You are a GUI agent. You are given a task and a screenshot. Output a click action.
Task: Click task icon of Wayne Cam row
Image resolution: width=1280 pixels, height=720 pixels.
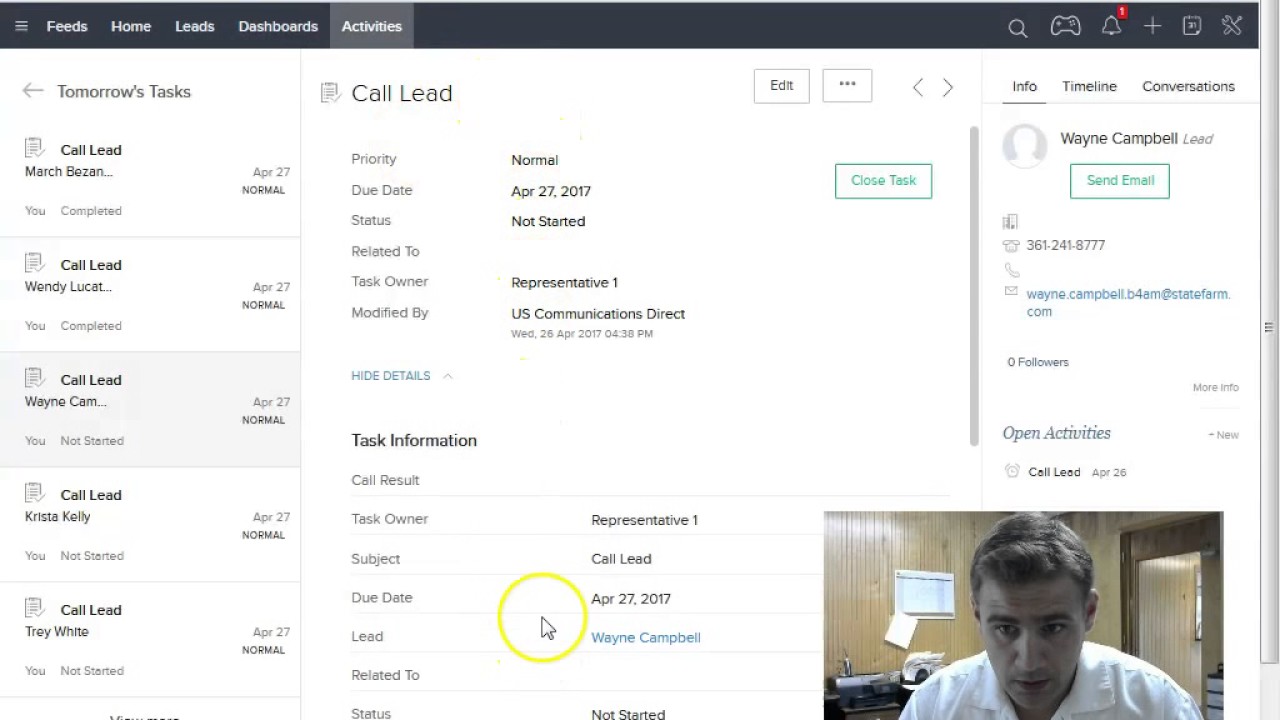(x=34, y=379)
